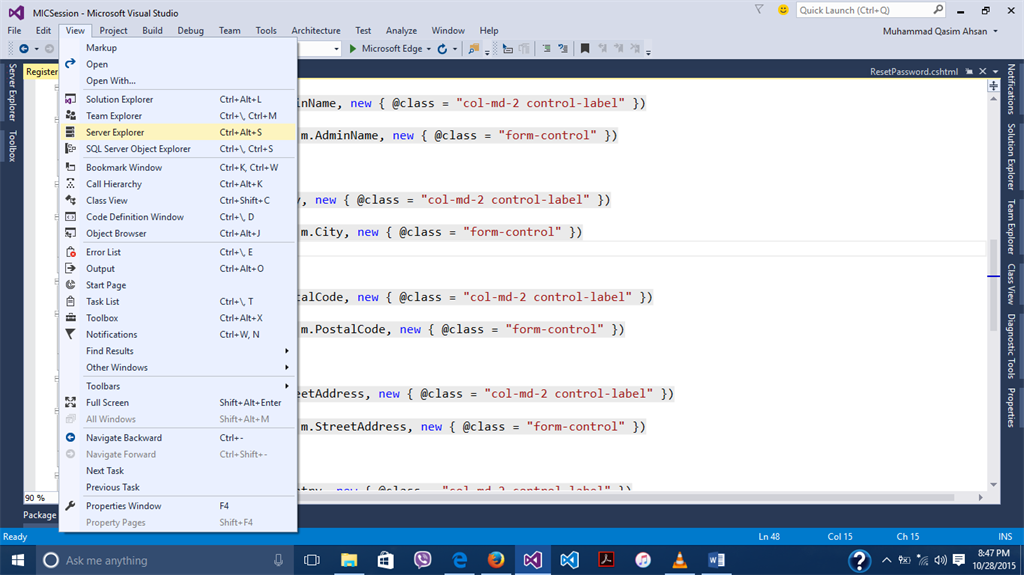Toggle Full Screen mode in View menu
The image size is (1024, 575).
point(107,402)
